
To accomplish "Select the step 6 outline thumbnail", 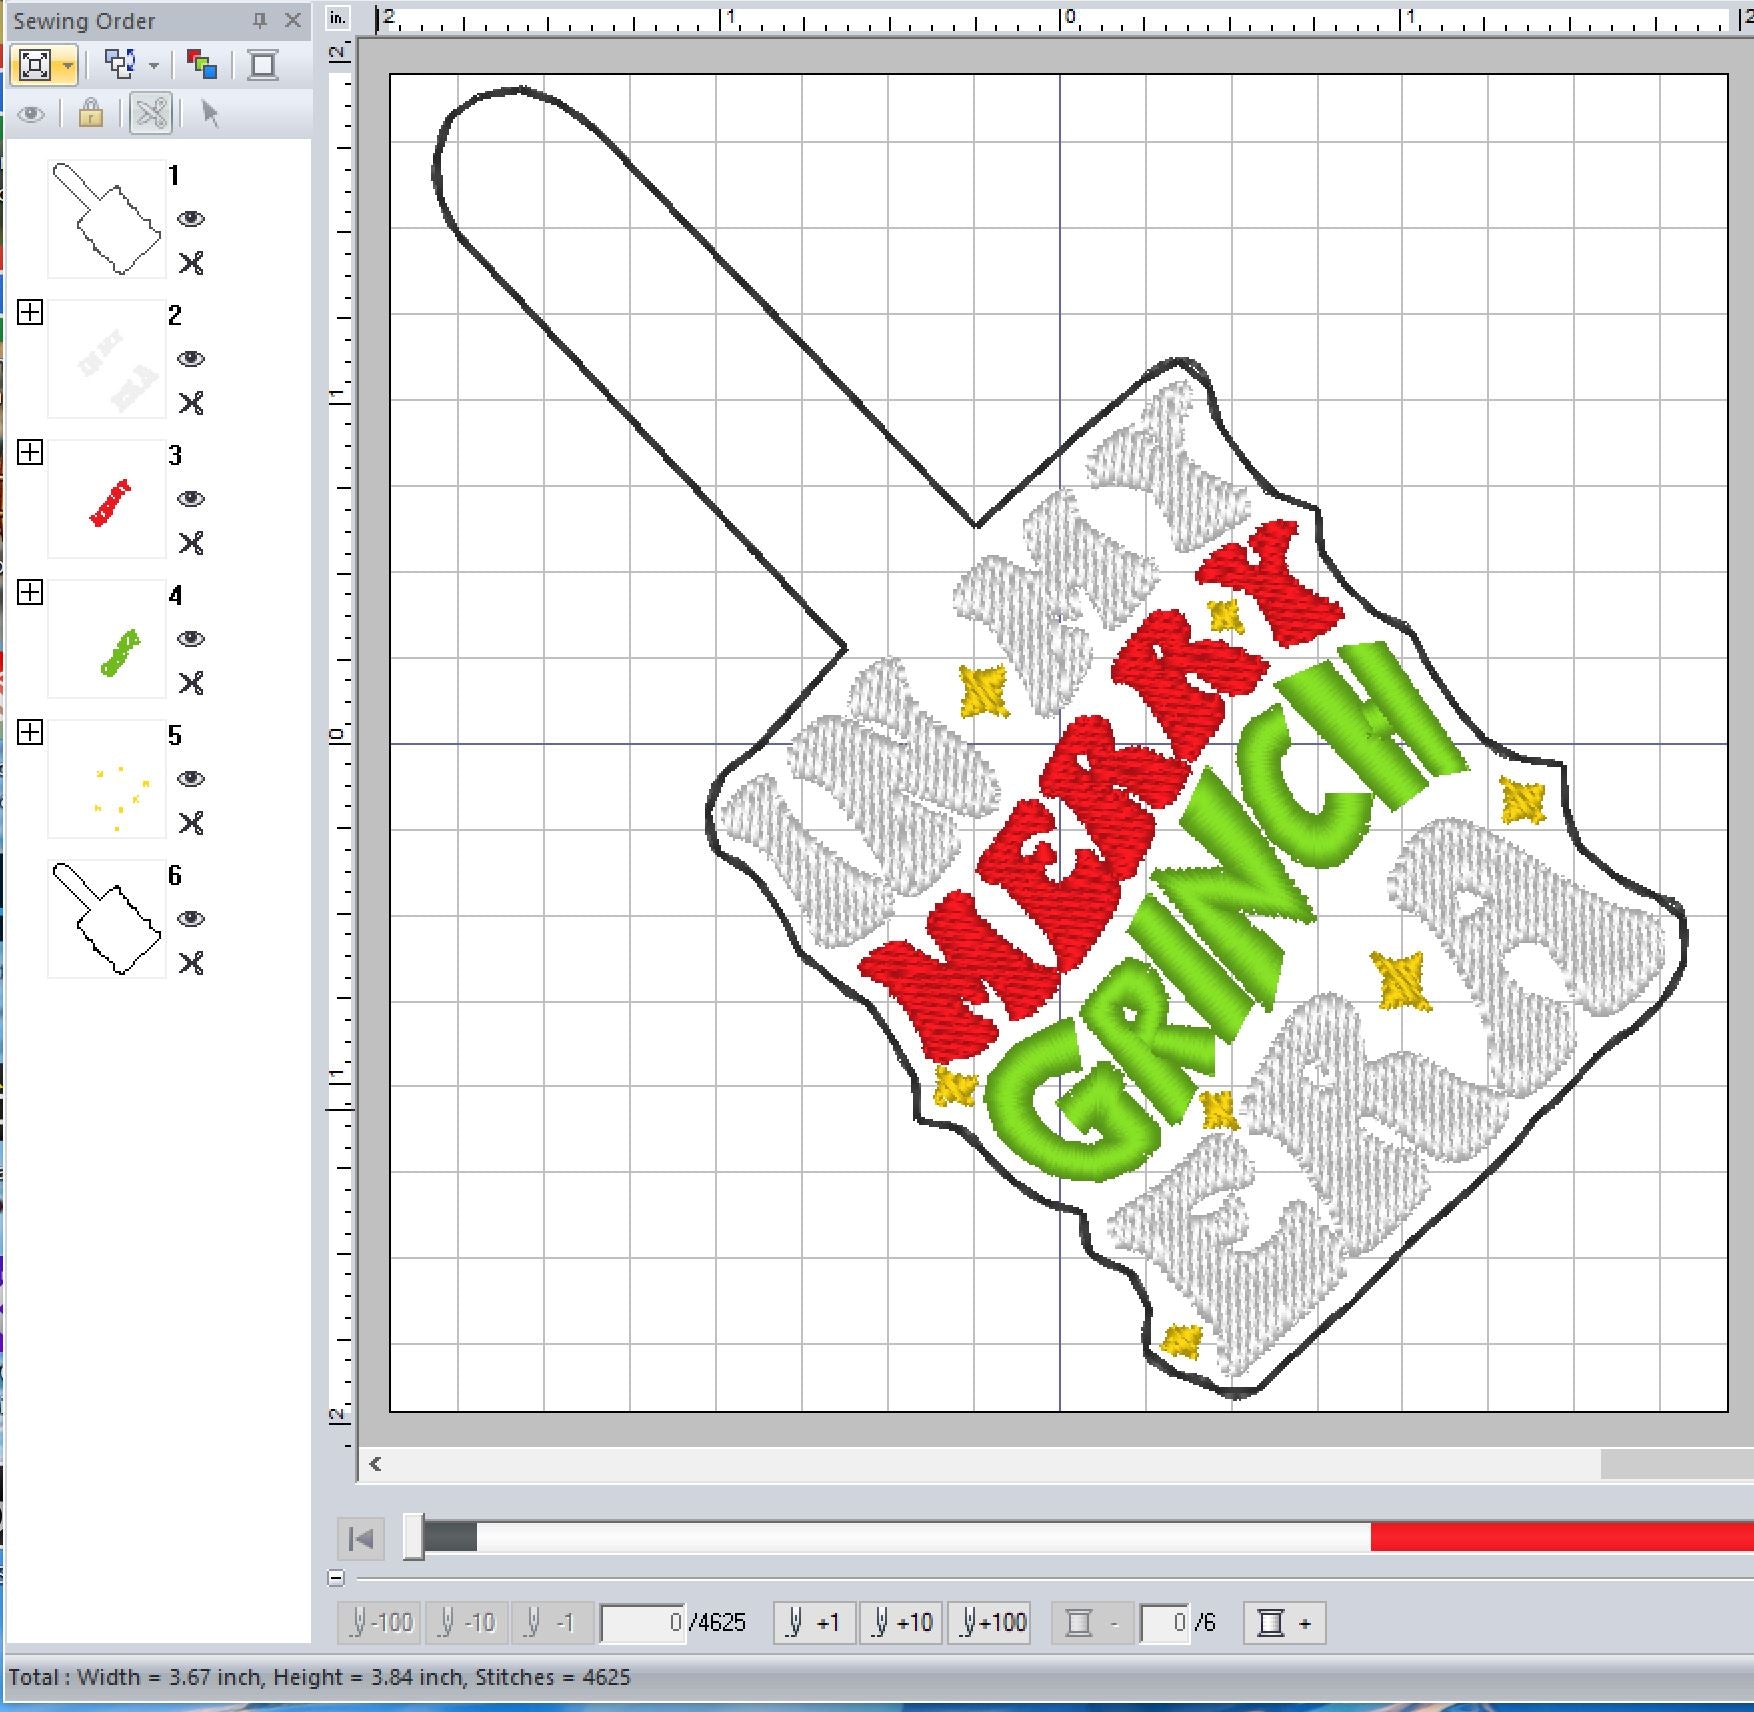I will (107, 919).
